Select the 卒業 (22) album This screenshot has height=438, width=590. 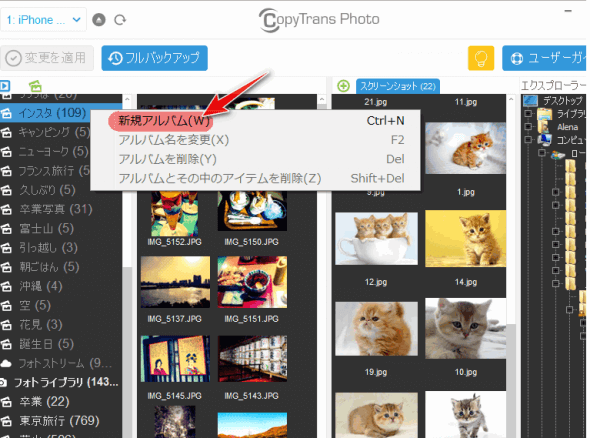(44, 402)
